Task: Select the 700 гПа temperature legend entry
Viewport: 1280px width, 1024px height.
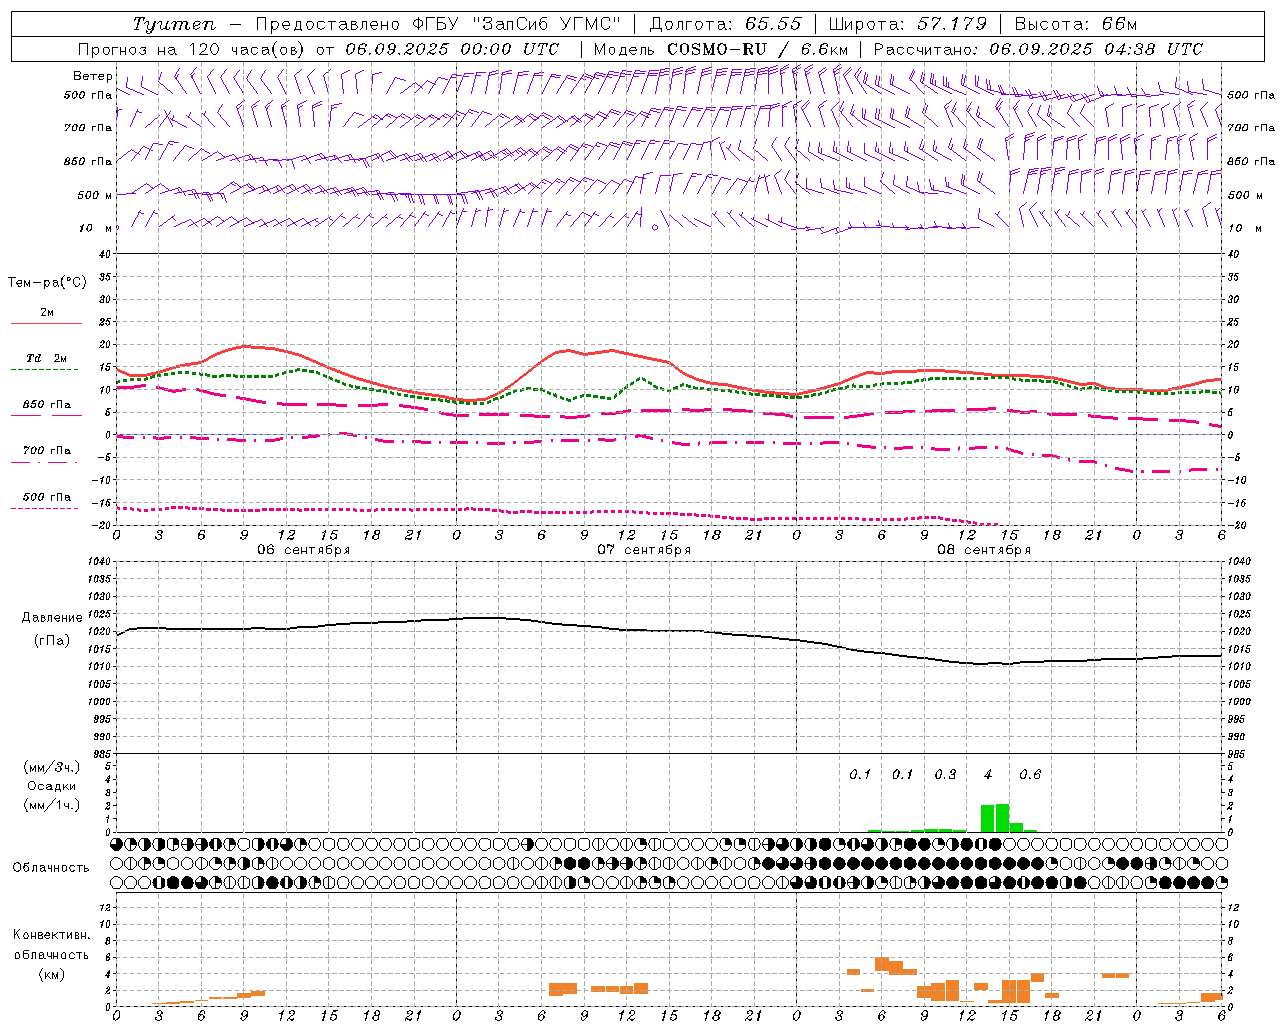Action: pyautogui.click(x=46, y=454)
